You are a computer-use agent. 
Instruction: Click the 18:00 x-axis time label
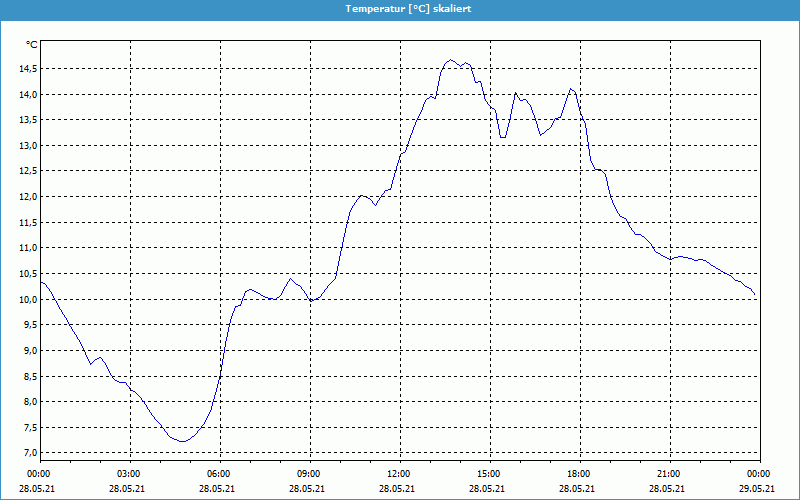coord(579,474)
